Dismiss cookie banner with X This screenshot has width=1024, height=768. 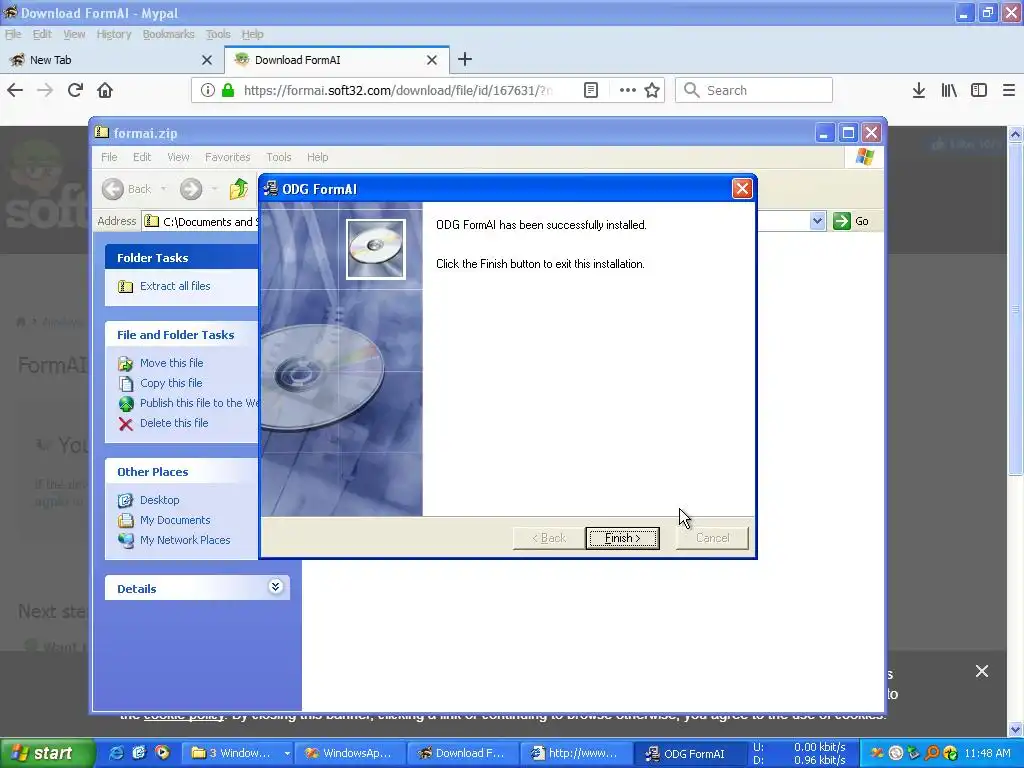[x=982, y=671]
